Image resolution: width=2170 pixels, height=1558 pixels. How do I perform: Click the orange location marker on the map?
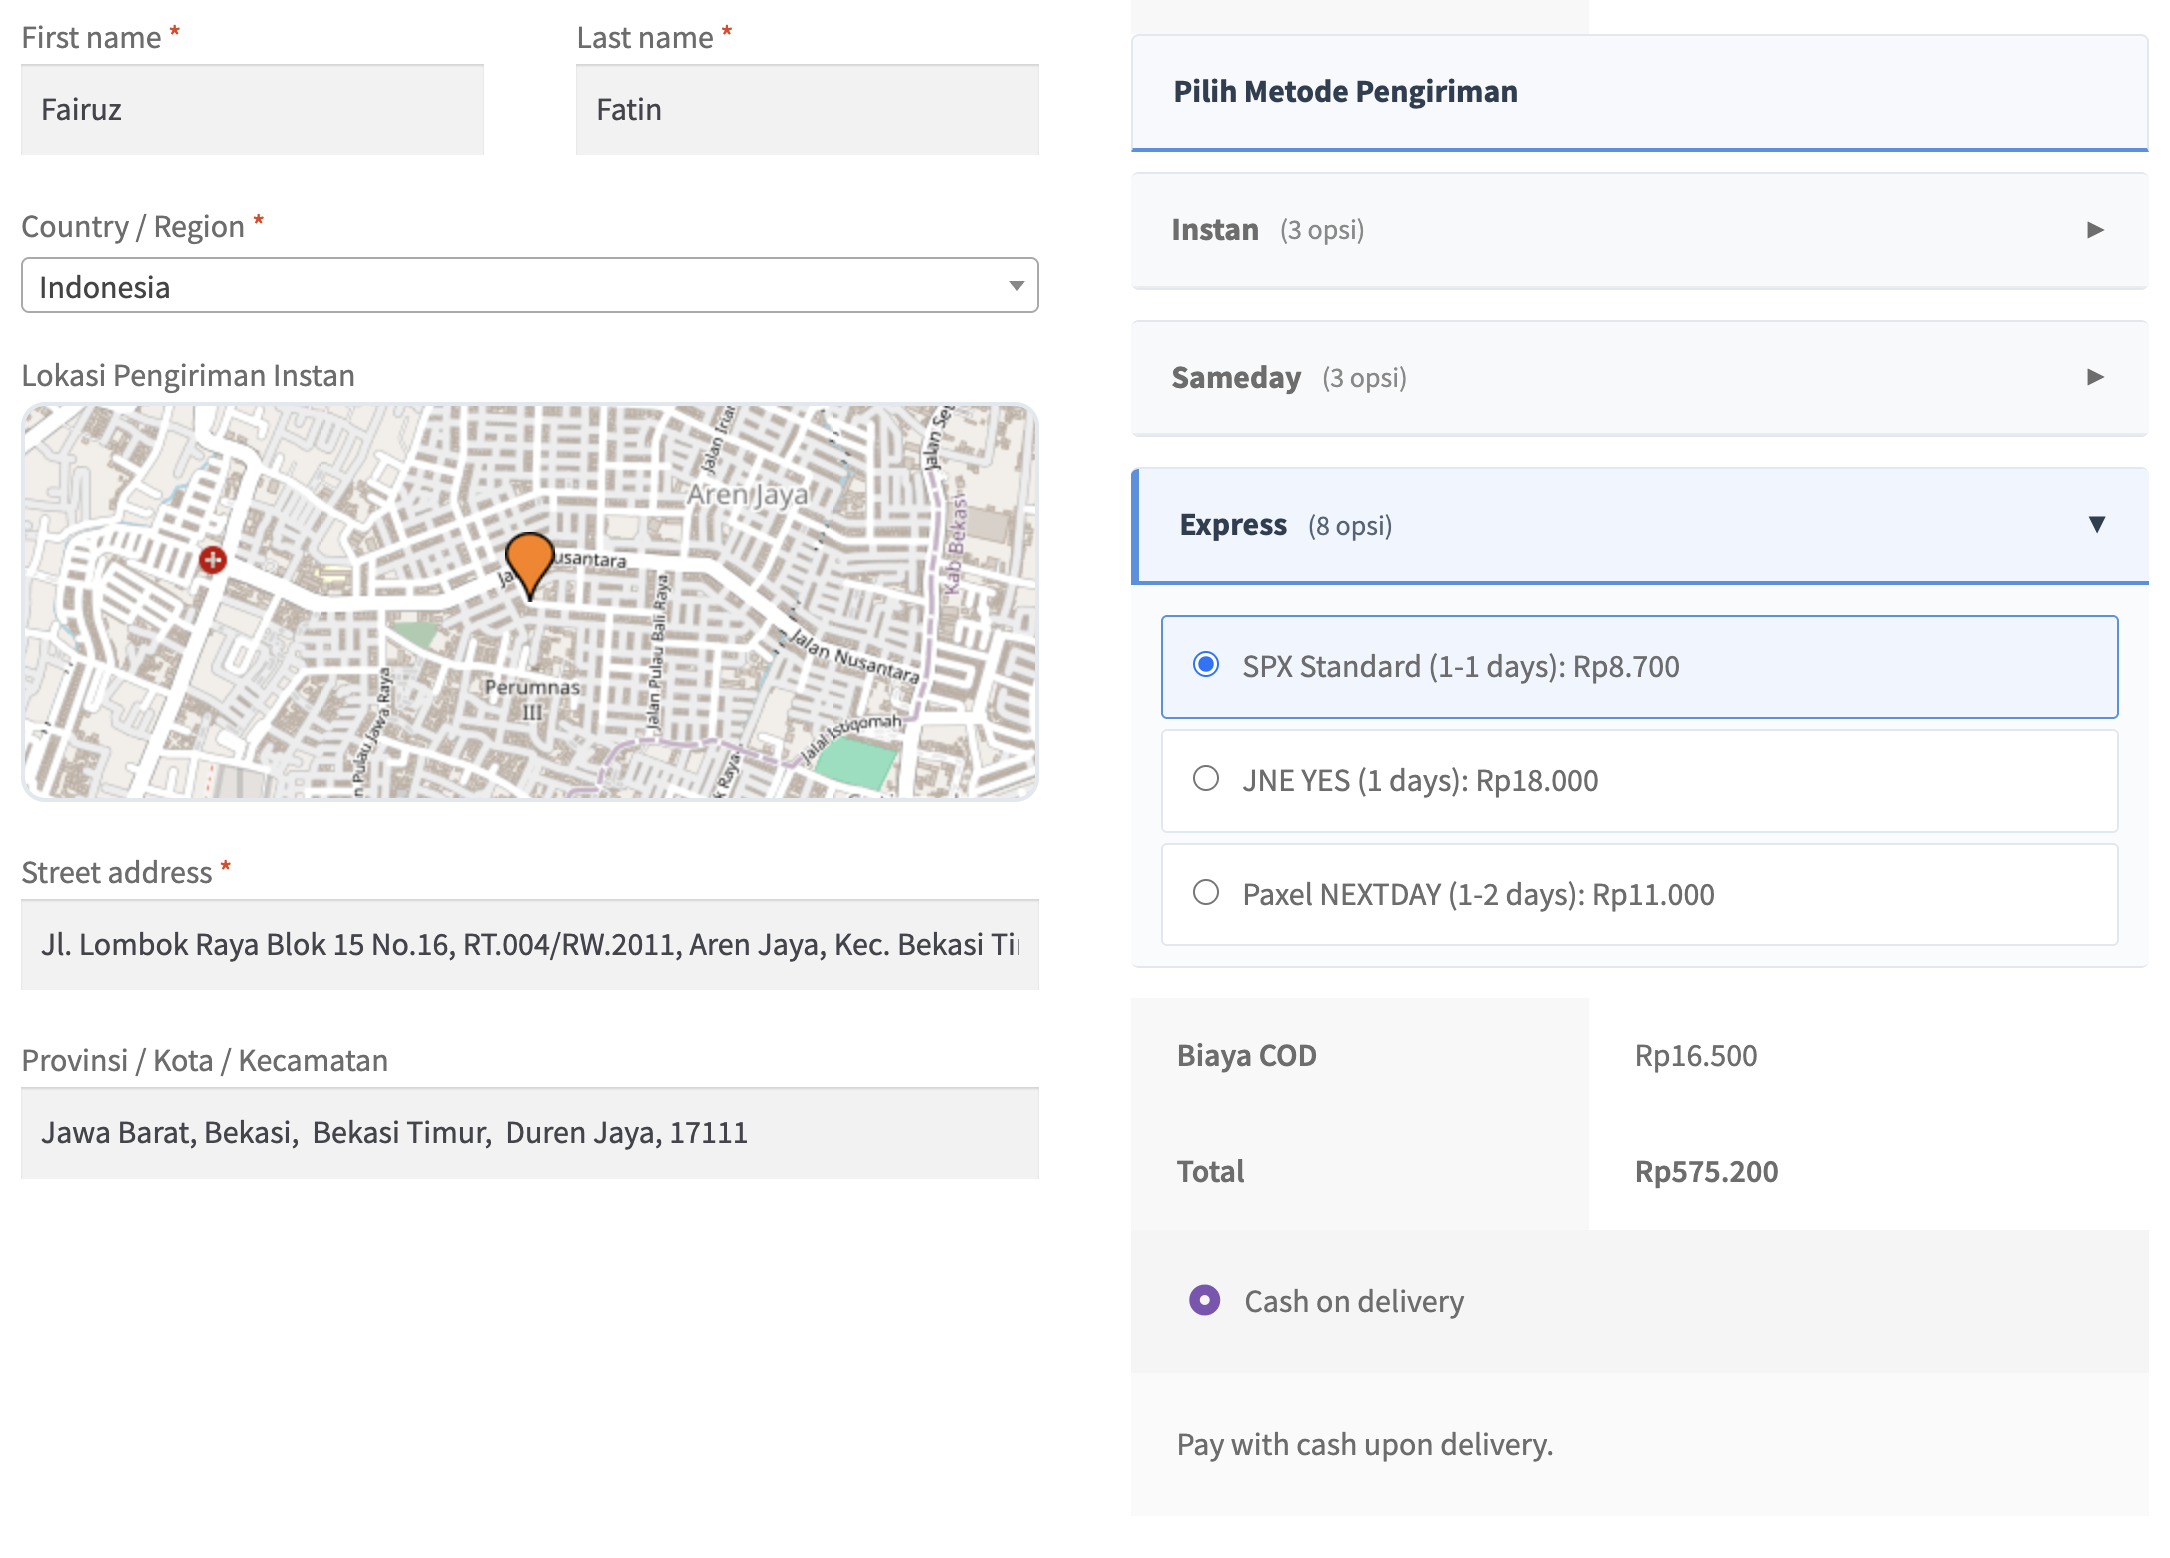click(x=528, y=560)
